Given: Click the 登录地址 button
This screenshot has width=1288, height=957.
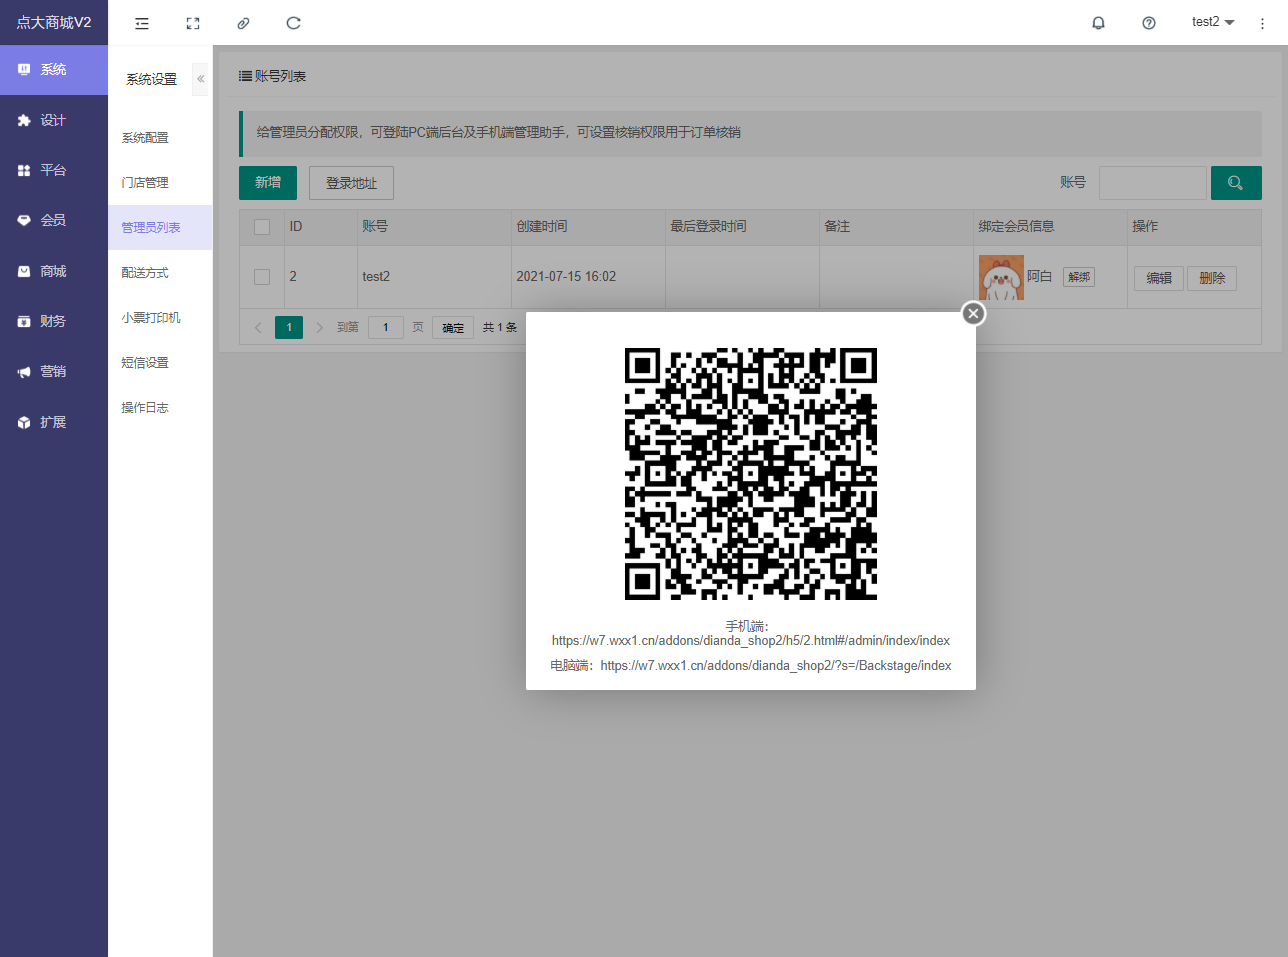Looking at the screenshot, I should coord(351,183).
